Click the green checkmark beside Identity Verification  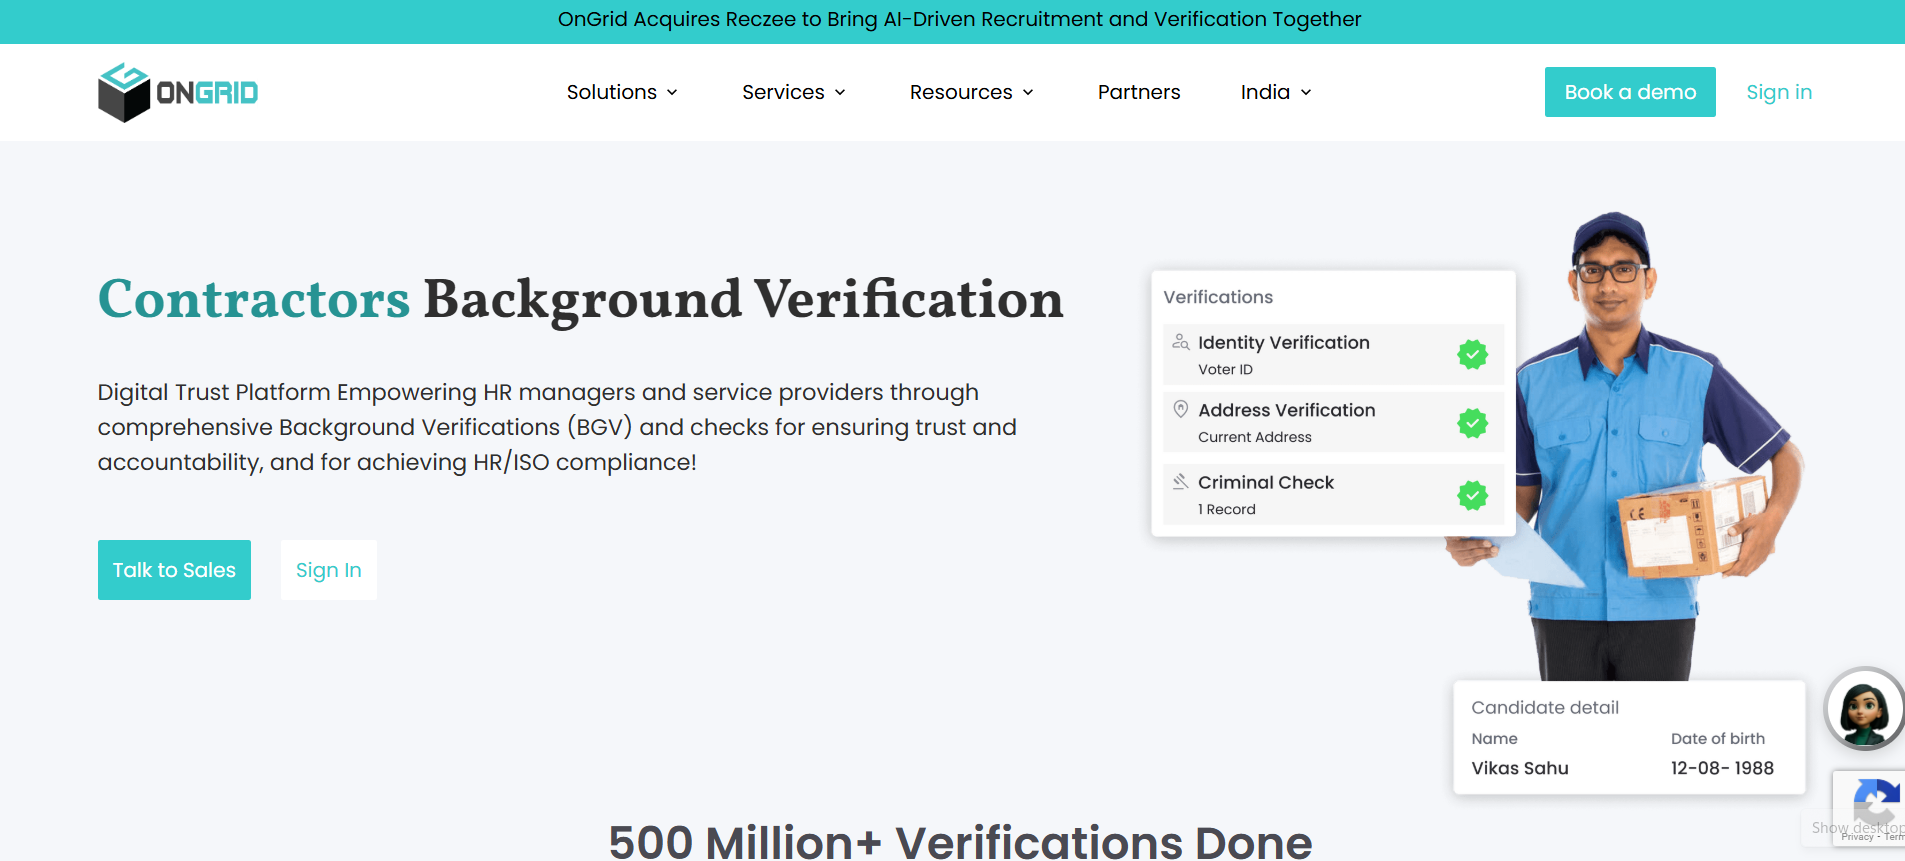click(1472, 354)
